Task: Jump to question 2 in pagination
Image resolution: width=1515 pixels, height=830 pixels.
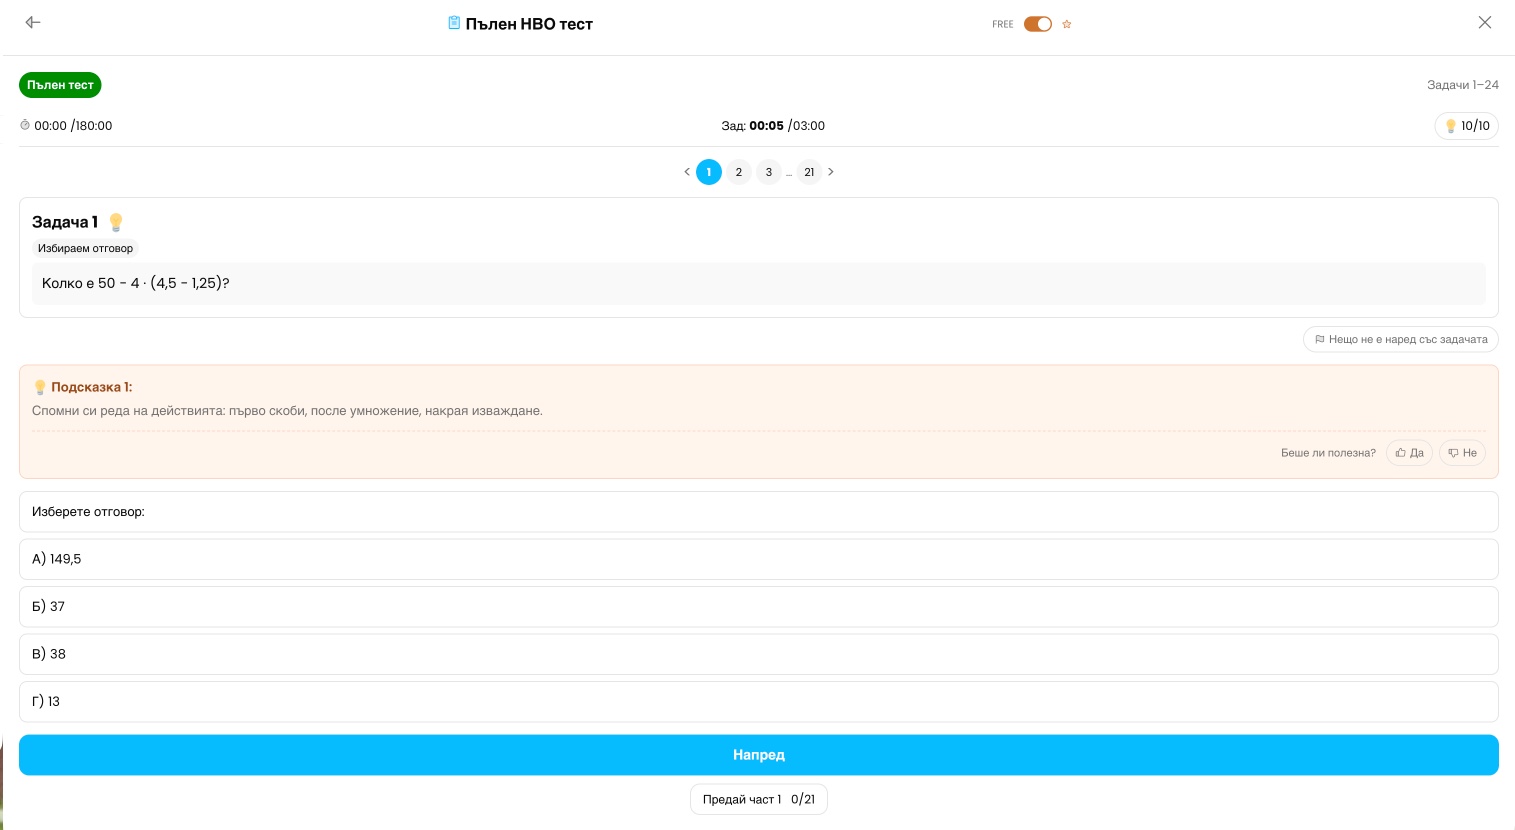Action: (x=739, y=172)
